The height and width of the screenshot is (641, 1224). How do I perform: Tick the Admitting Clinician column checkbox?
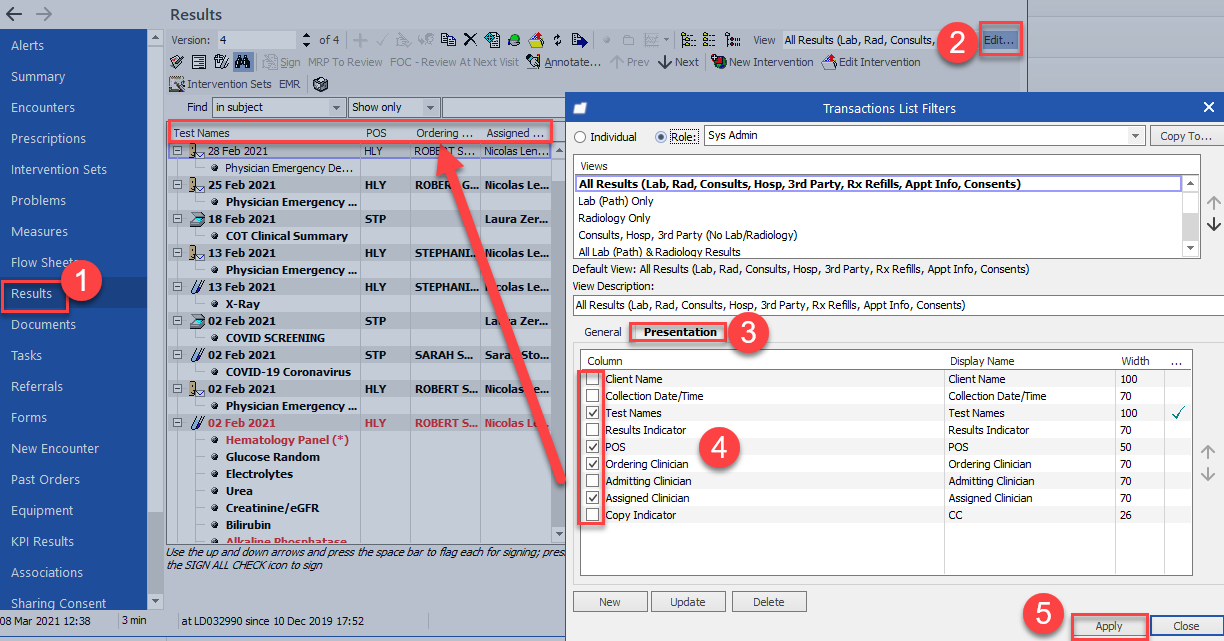click(x=594, y=481)
